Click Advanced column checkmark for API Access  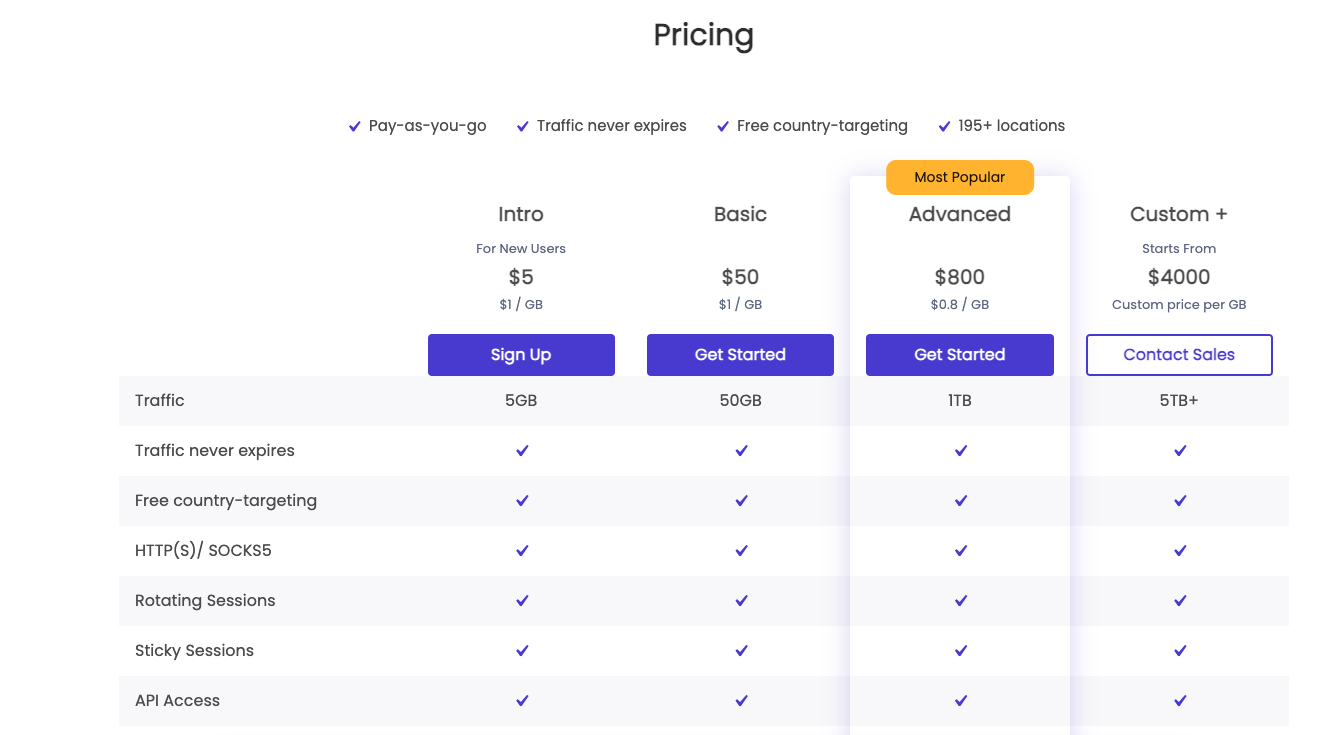(960, 701)
